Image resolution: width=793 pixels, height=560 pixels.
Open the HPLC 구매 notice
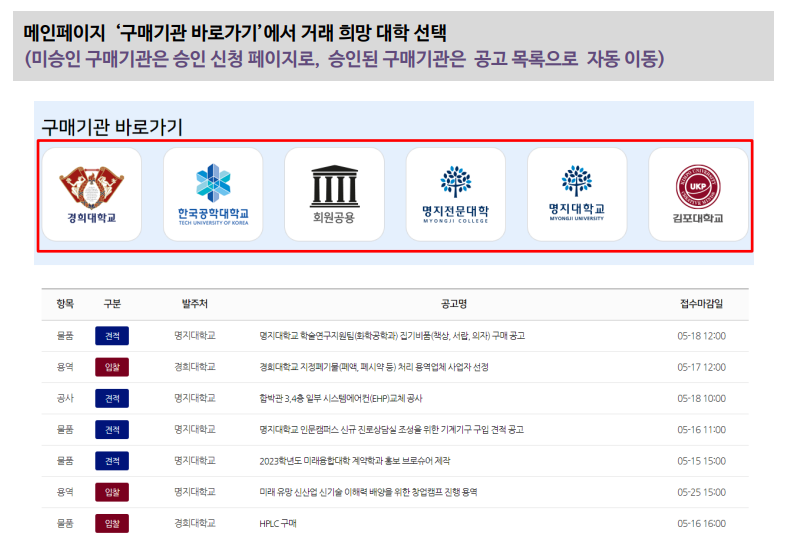pos(278,524)
